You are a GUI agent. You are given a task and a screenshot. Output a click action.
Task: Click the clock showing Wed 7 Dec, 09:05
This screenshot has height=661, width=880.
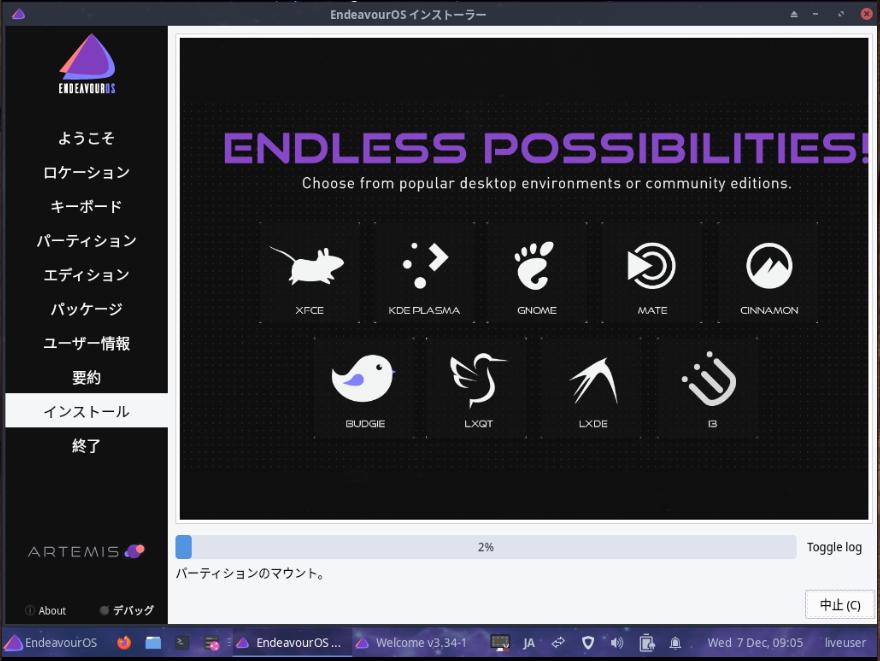(x=754, y=643)
